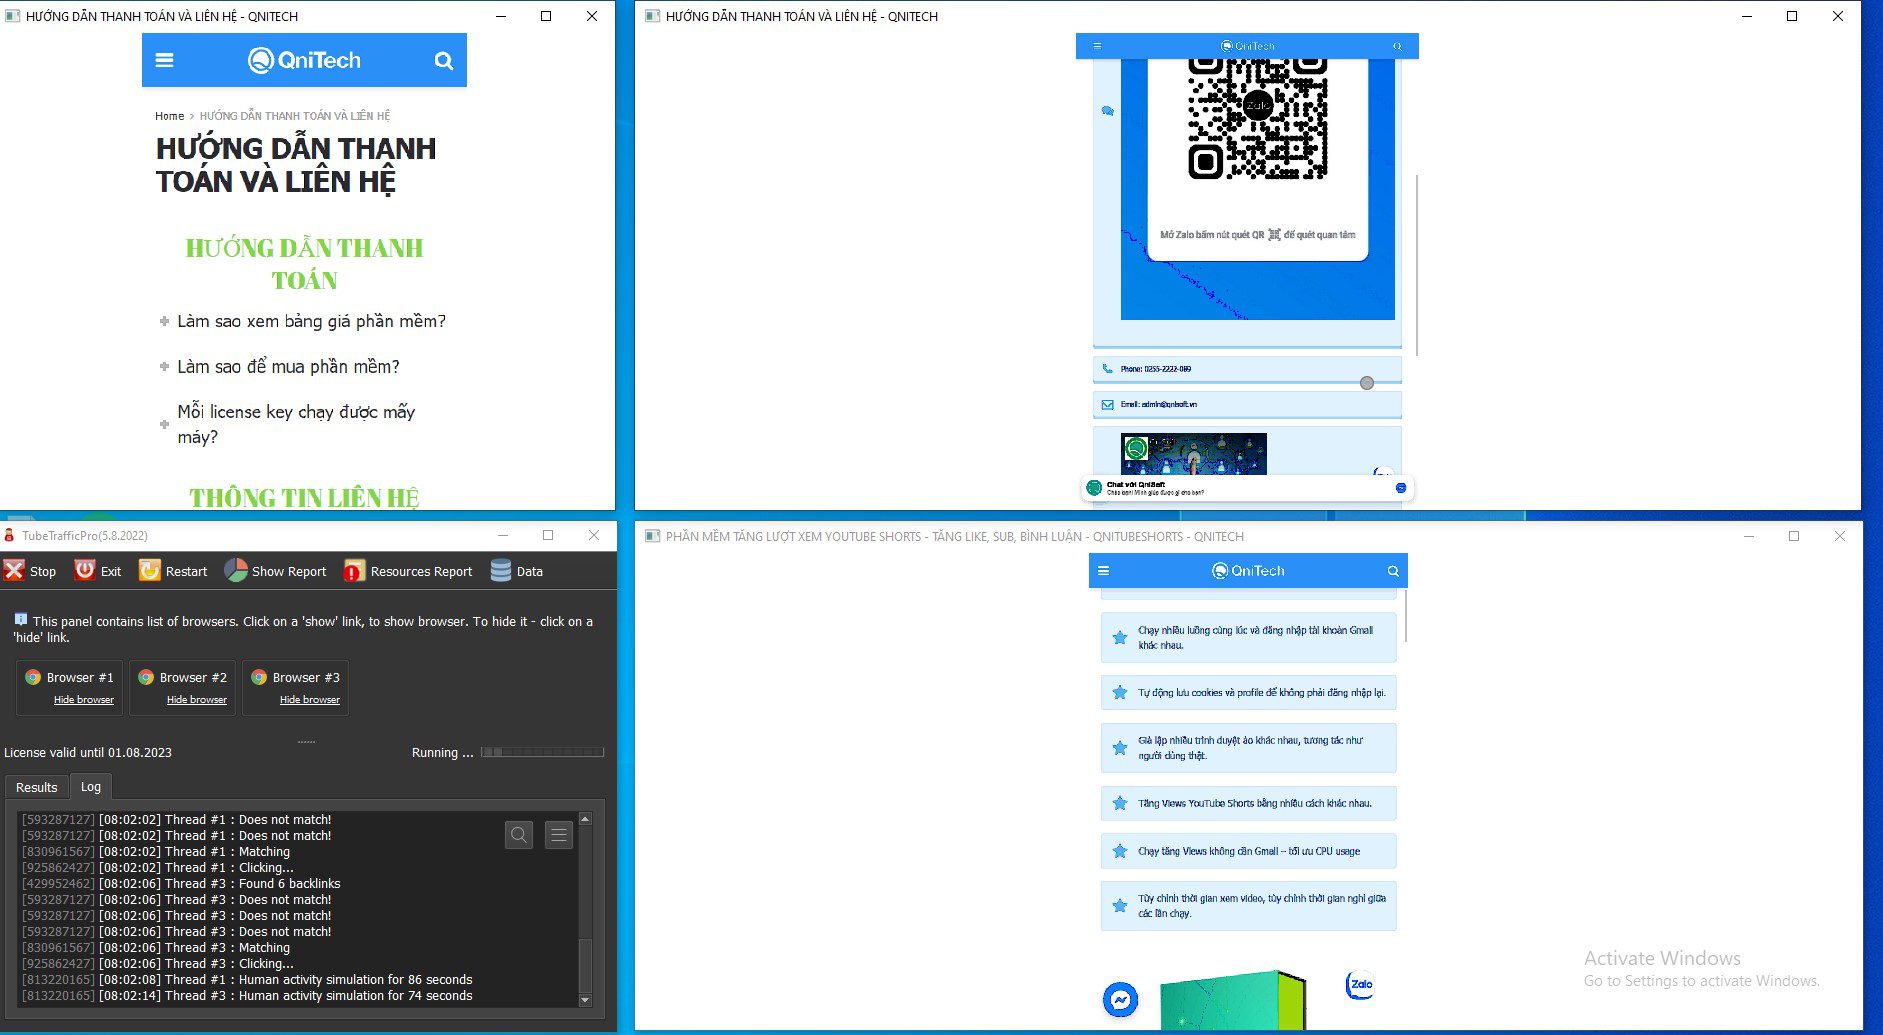Expand 'Làm sao để mua phần mềm?'
Image resolution: width=1883 pixels, height=1035 pixels.
pyautogui.click(x=280, y=367)
